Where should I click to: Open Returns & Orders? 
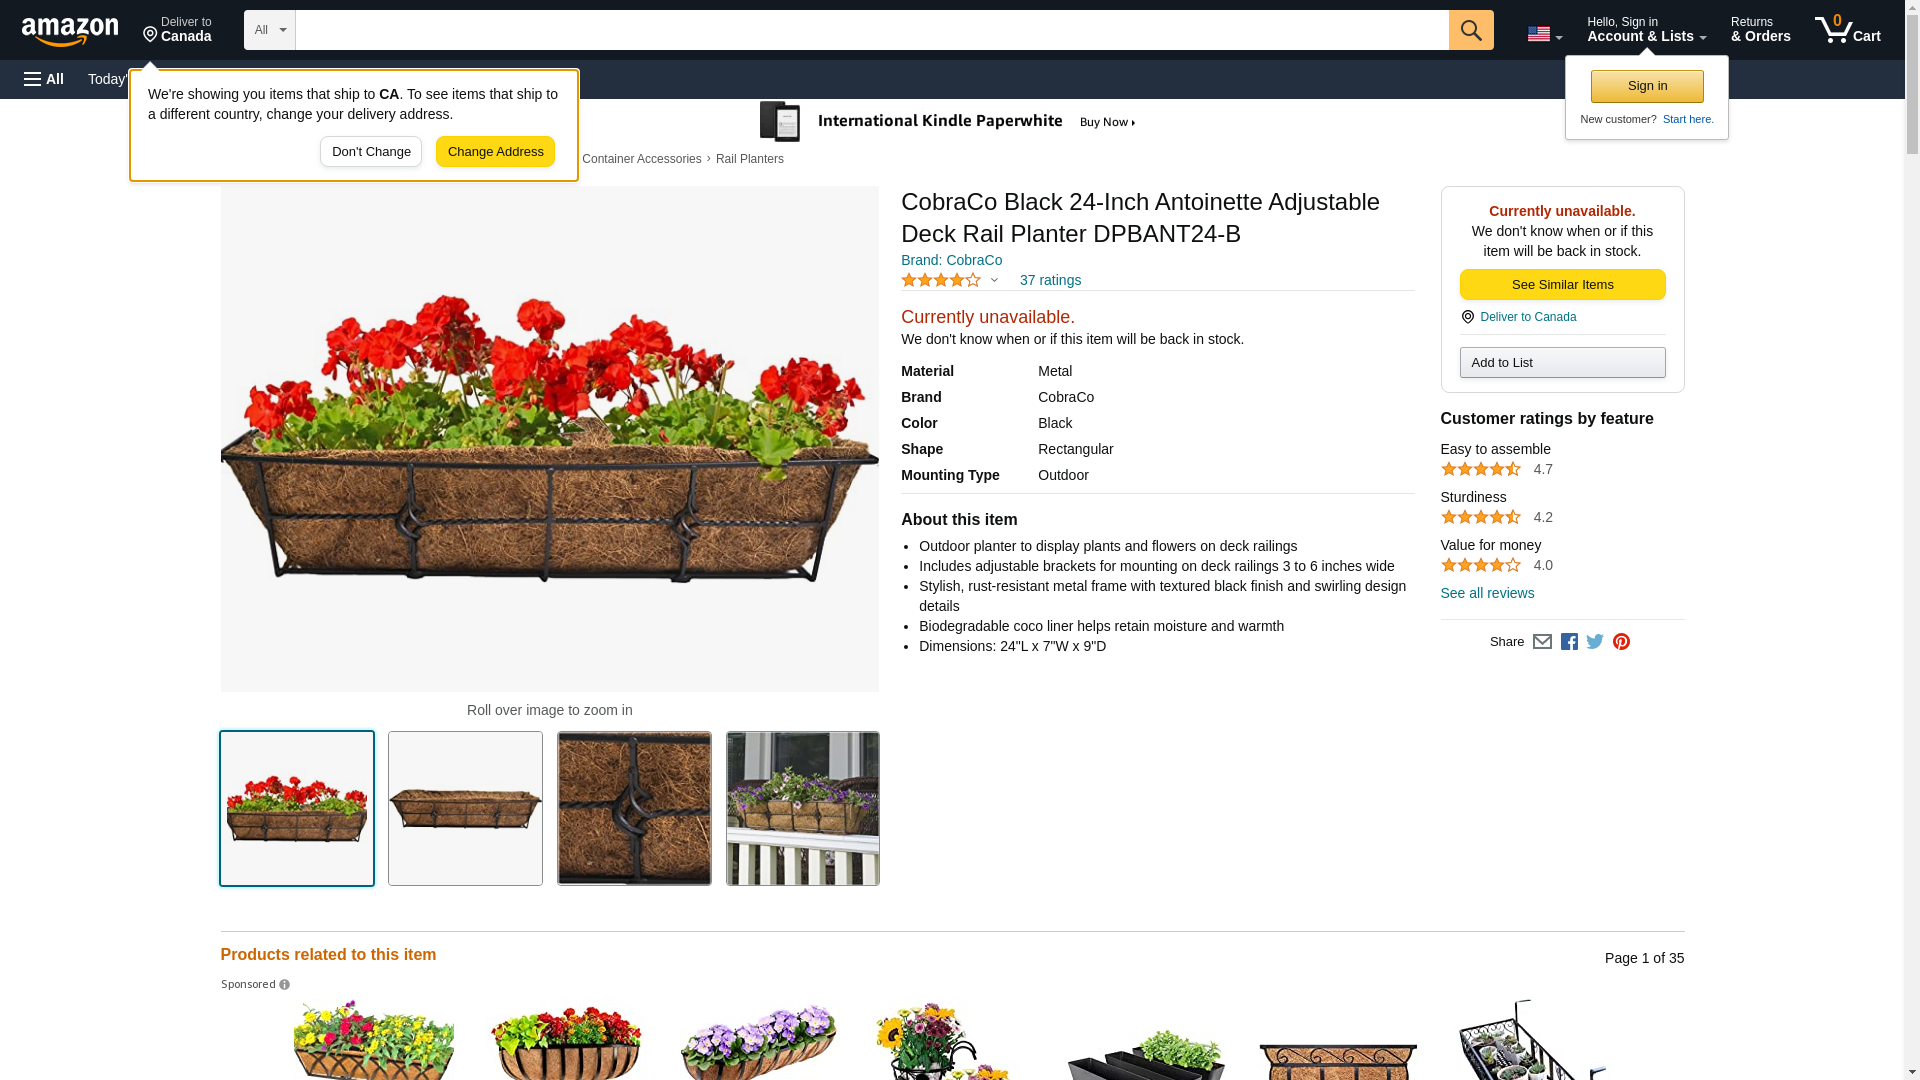pyautogui.click(x=1760, y=30)
